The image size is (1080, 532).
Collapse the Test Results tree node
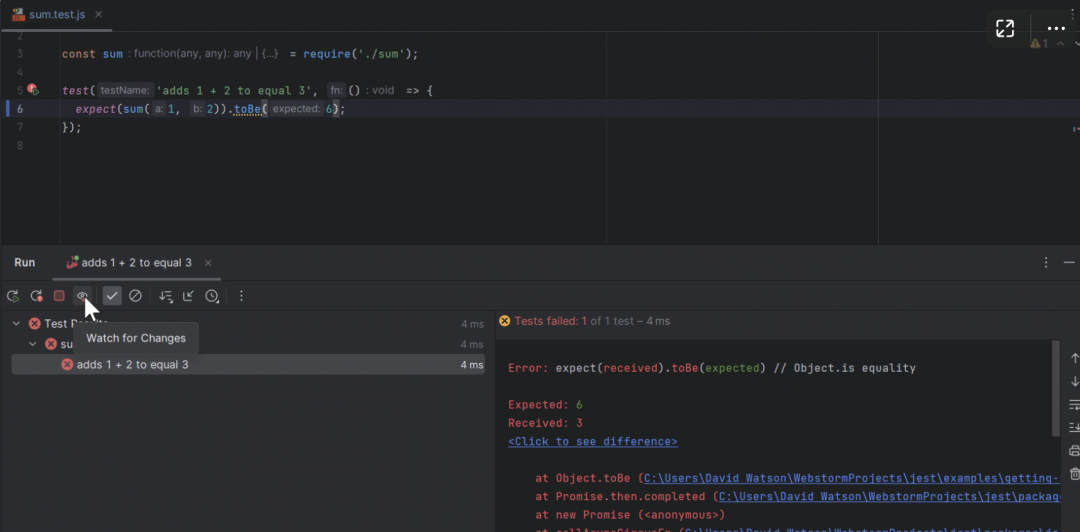point(17,323)
